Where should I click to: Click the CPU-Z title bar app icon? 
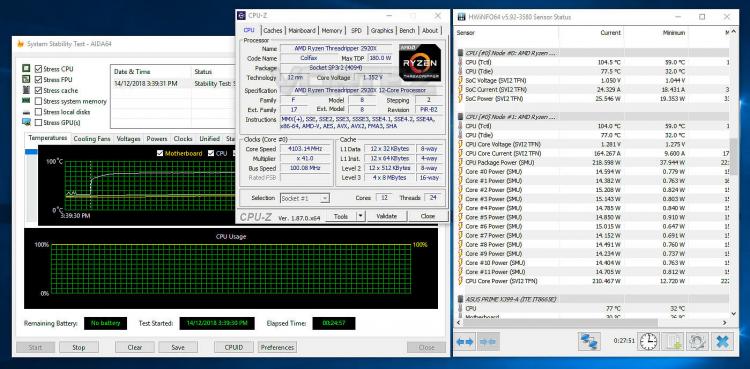click(242, 15)
